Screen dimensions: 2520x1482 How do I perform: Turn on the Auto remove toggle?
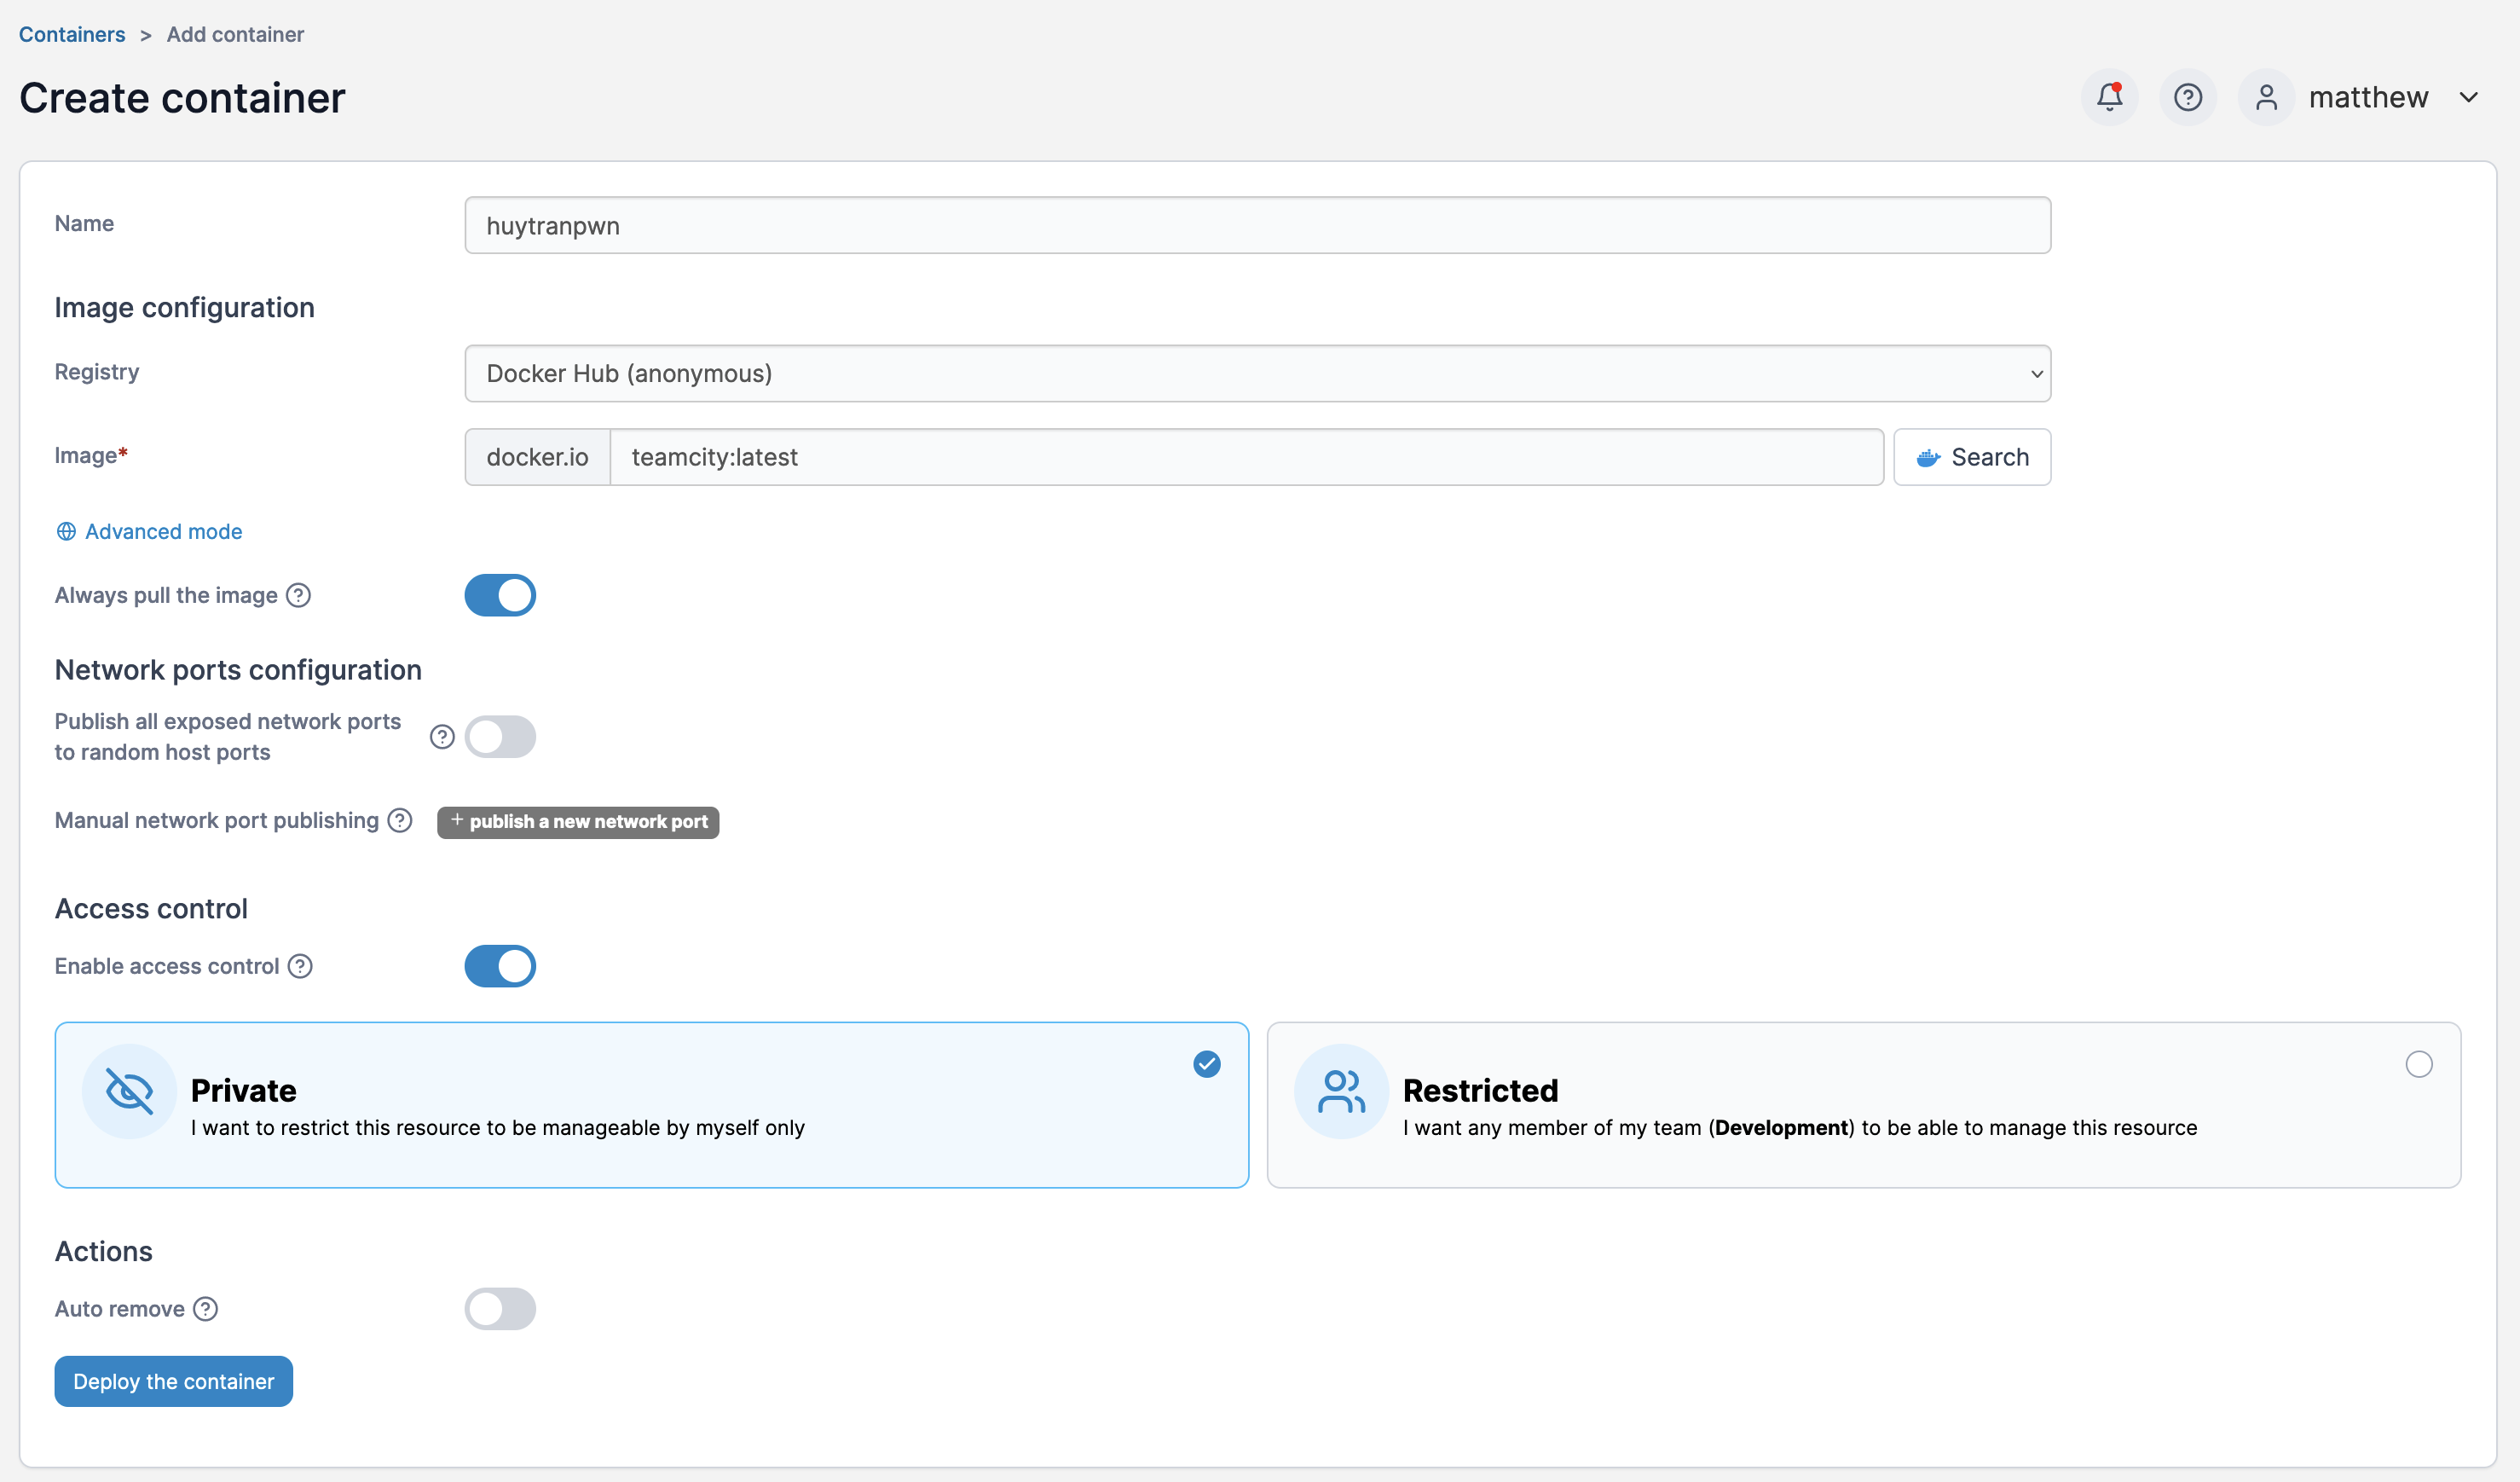click(500, 1309)
